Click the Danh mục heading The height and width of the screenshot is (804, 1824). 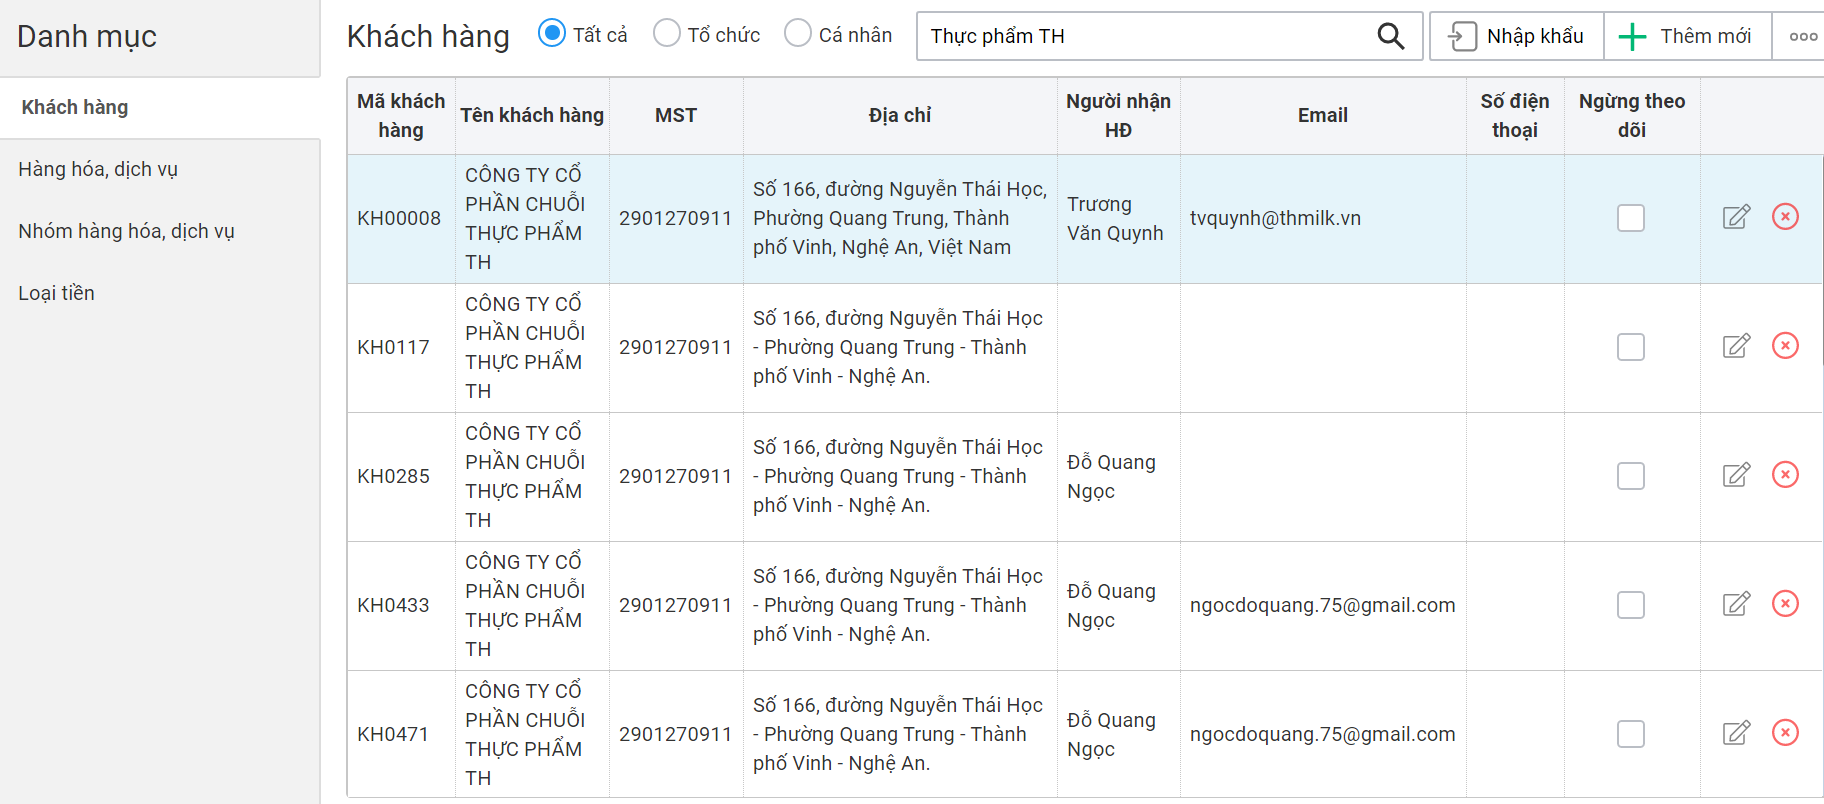[x=87, y=36]
